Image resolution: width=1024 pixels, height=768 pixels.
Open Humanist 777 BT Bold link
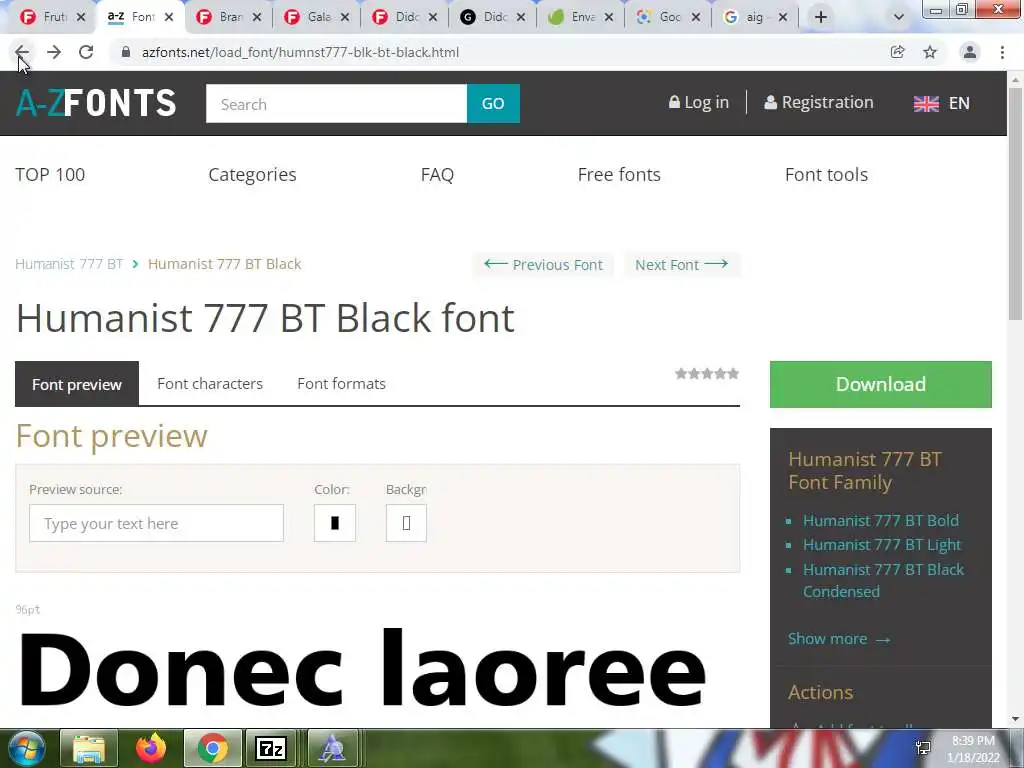(881, 520)
